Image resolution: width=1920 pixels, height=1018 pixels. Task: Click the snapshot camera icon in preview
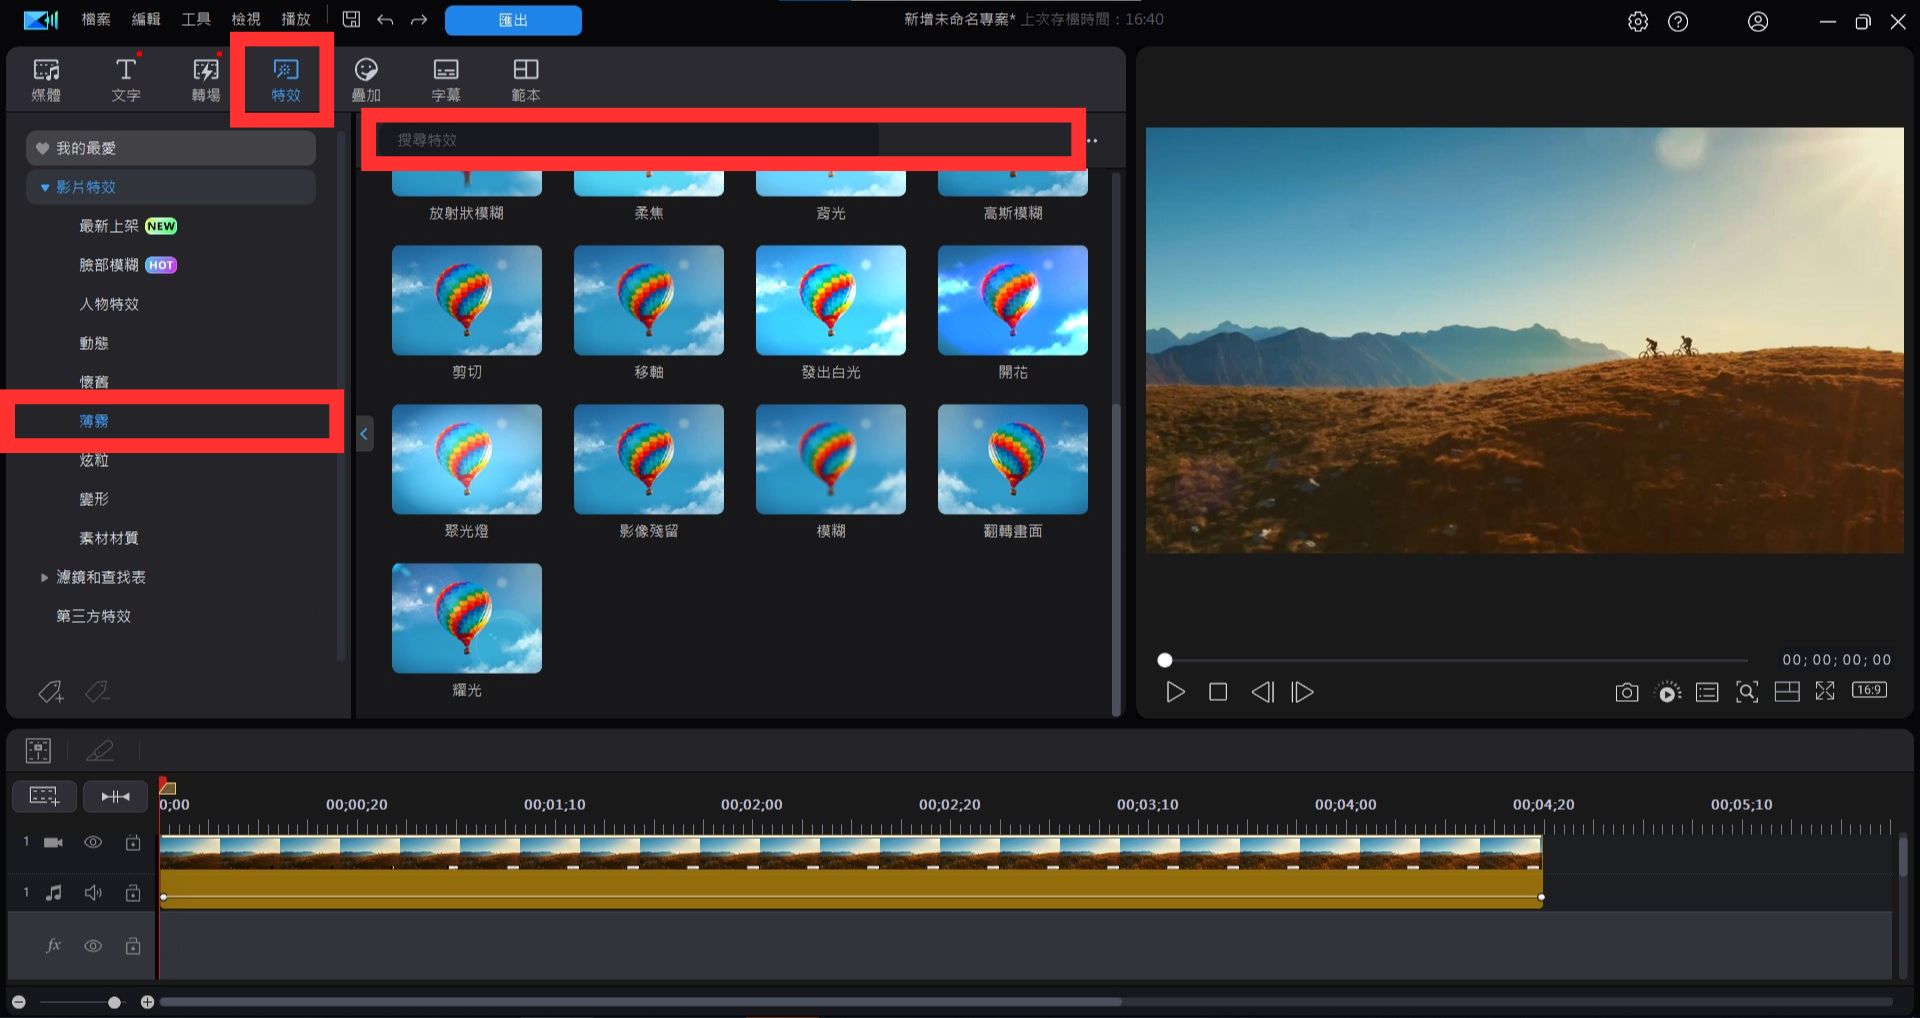coord(1626,692)
